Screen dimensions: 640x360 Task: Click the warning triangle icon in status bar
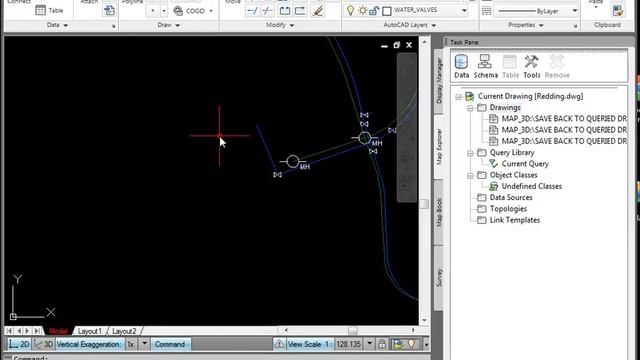pyautogui.click(x=279, y=344)
